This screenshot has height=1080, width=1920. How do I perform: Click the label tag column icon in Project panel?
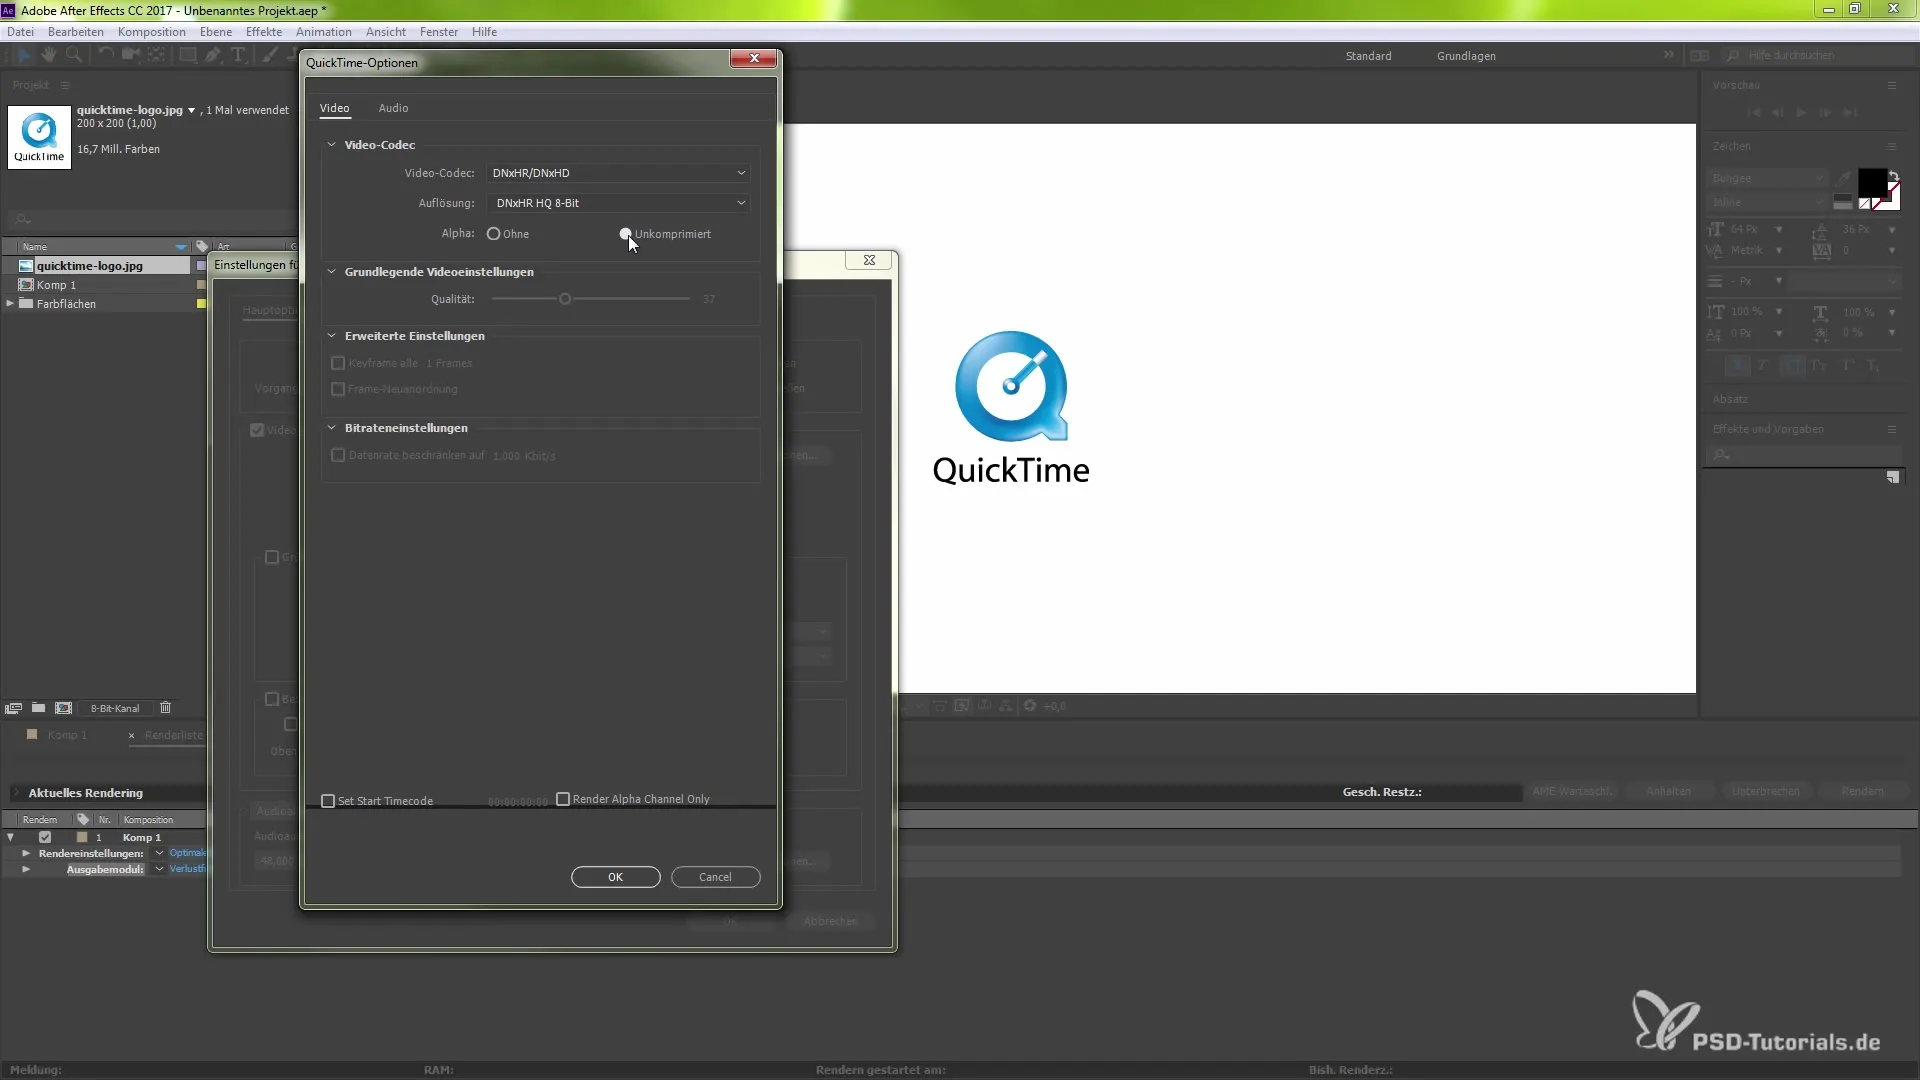202,246
